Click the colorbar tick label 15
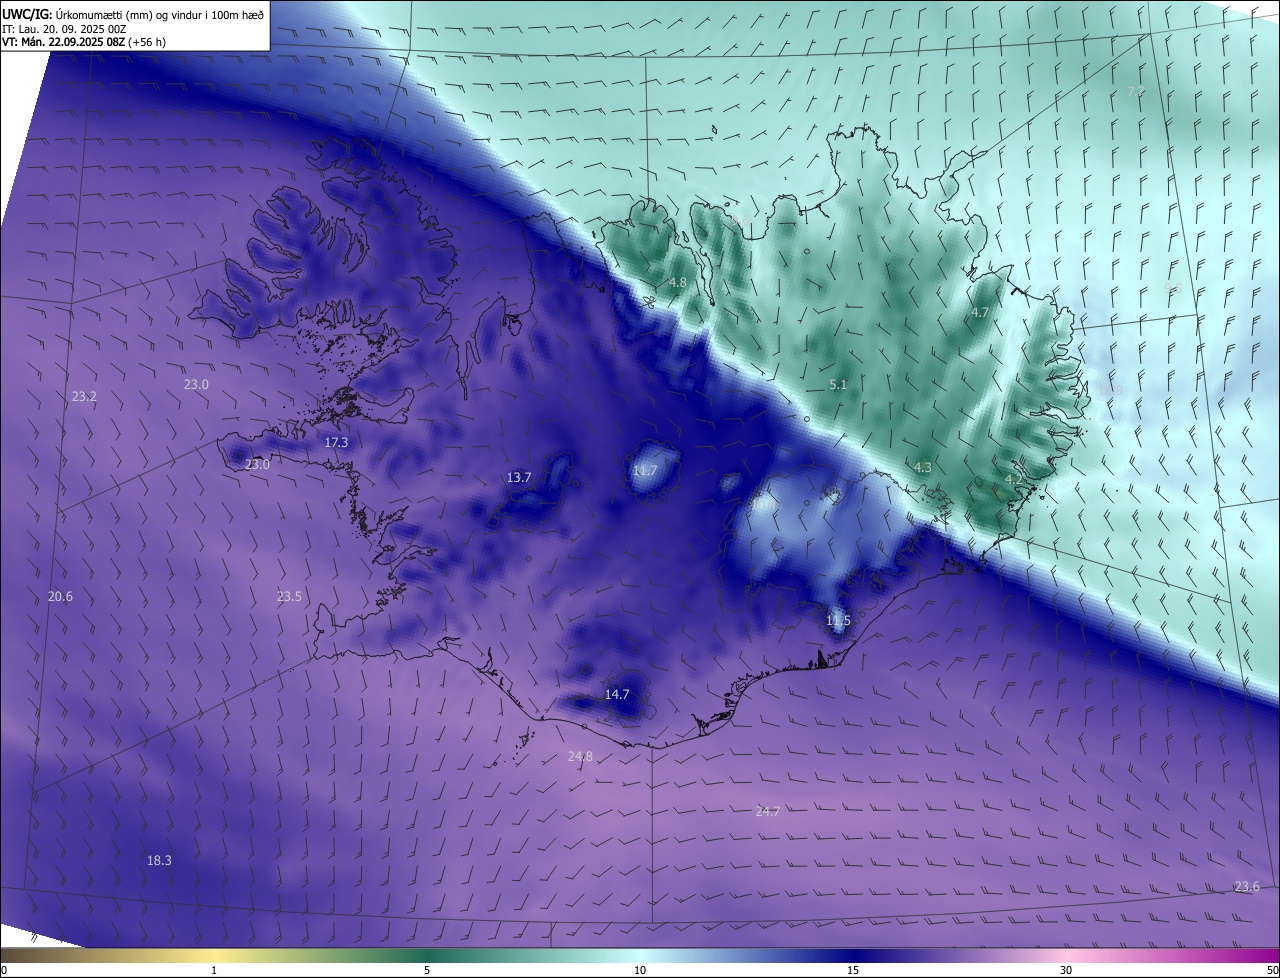The width and height of the screenshot is (1280, 978). pos(853,970)
